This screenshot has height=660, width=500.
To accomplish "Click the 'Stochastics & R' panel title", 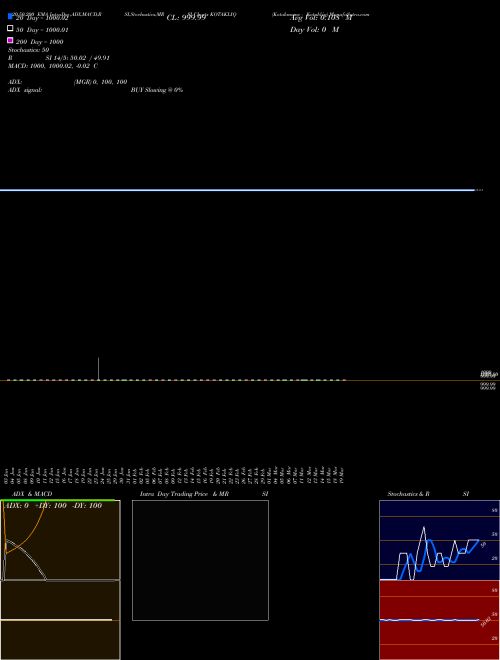I will tap(408, 494).
